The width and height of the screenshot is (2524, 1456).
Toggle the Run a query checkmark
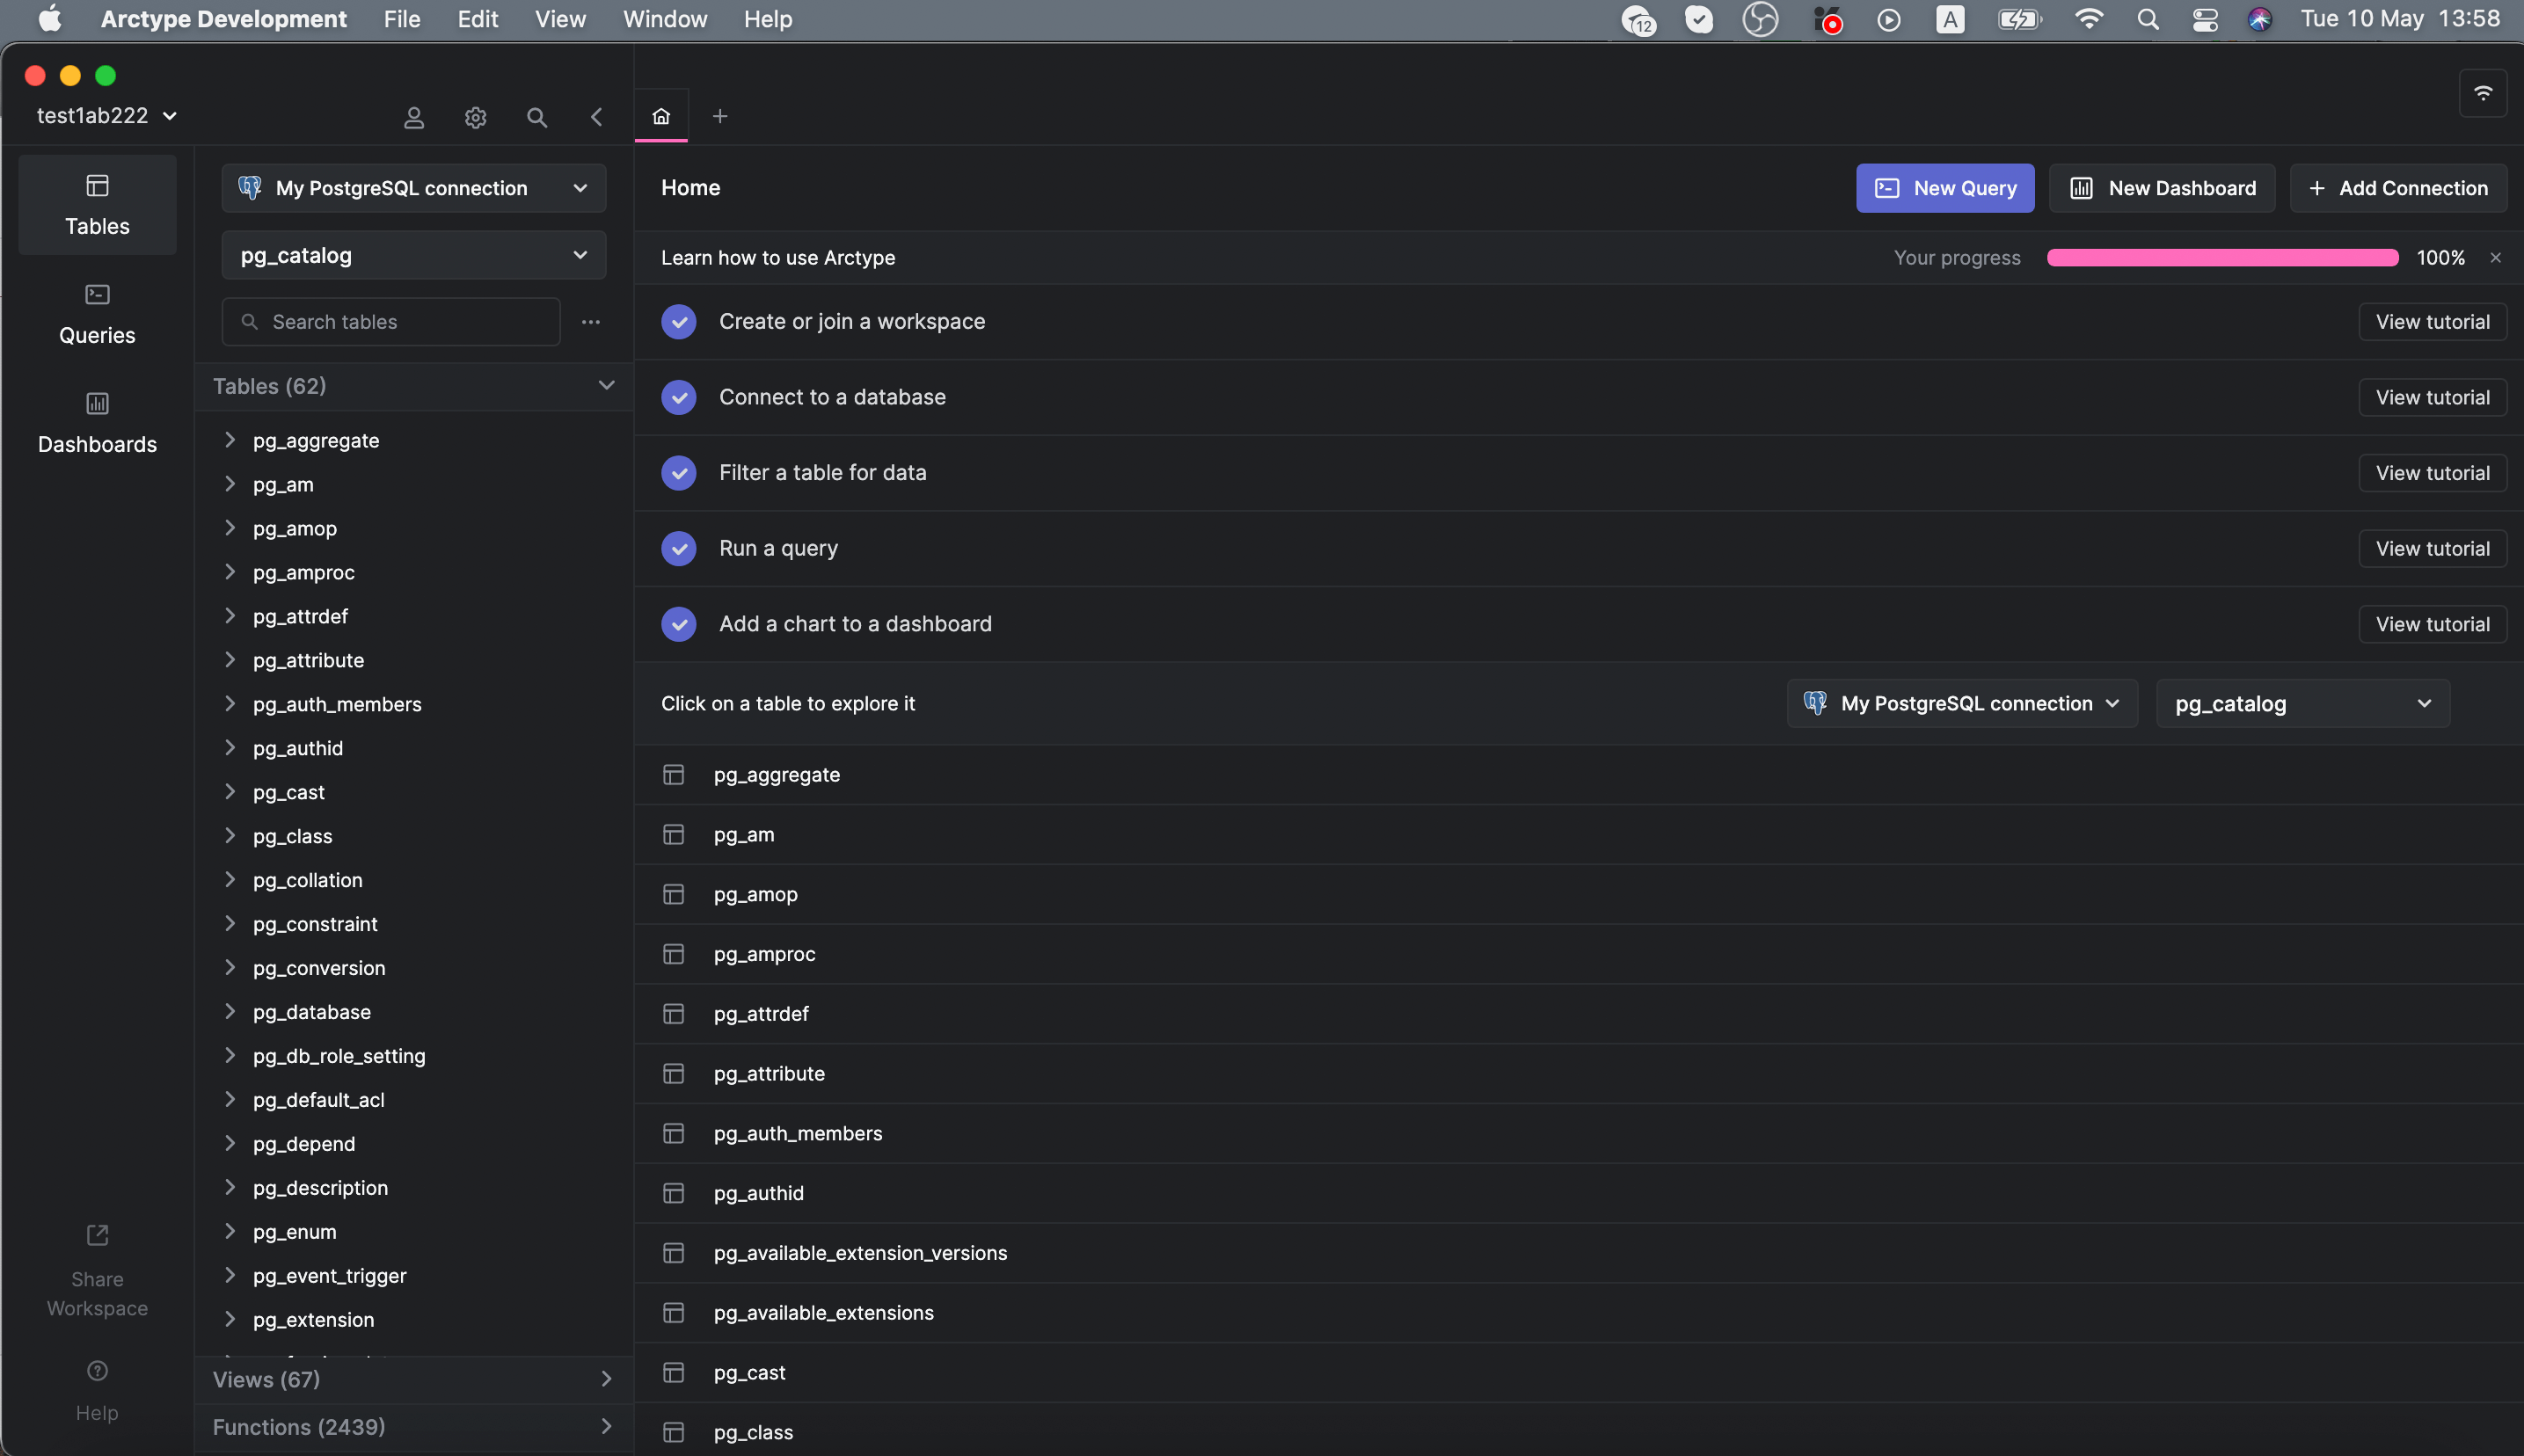tap(679, 548)
